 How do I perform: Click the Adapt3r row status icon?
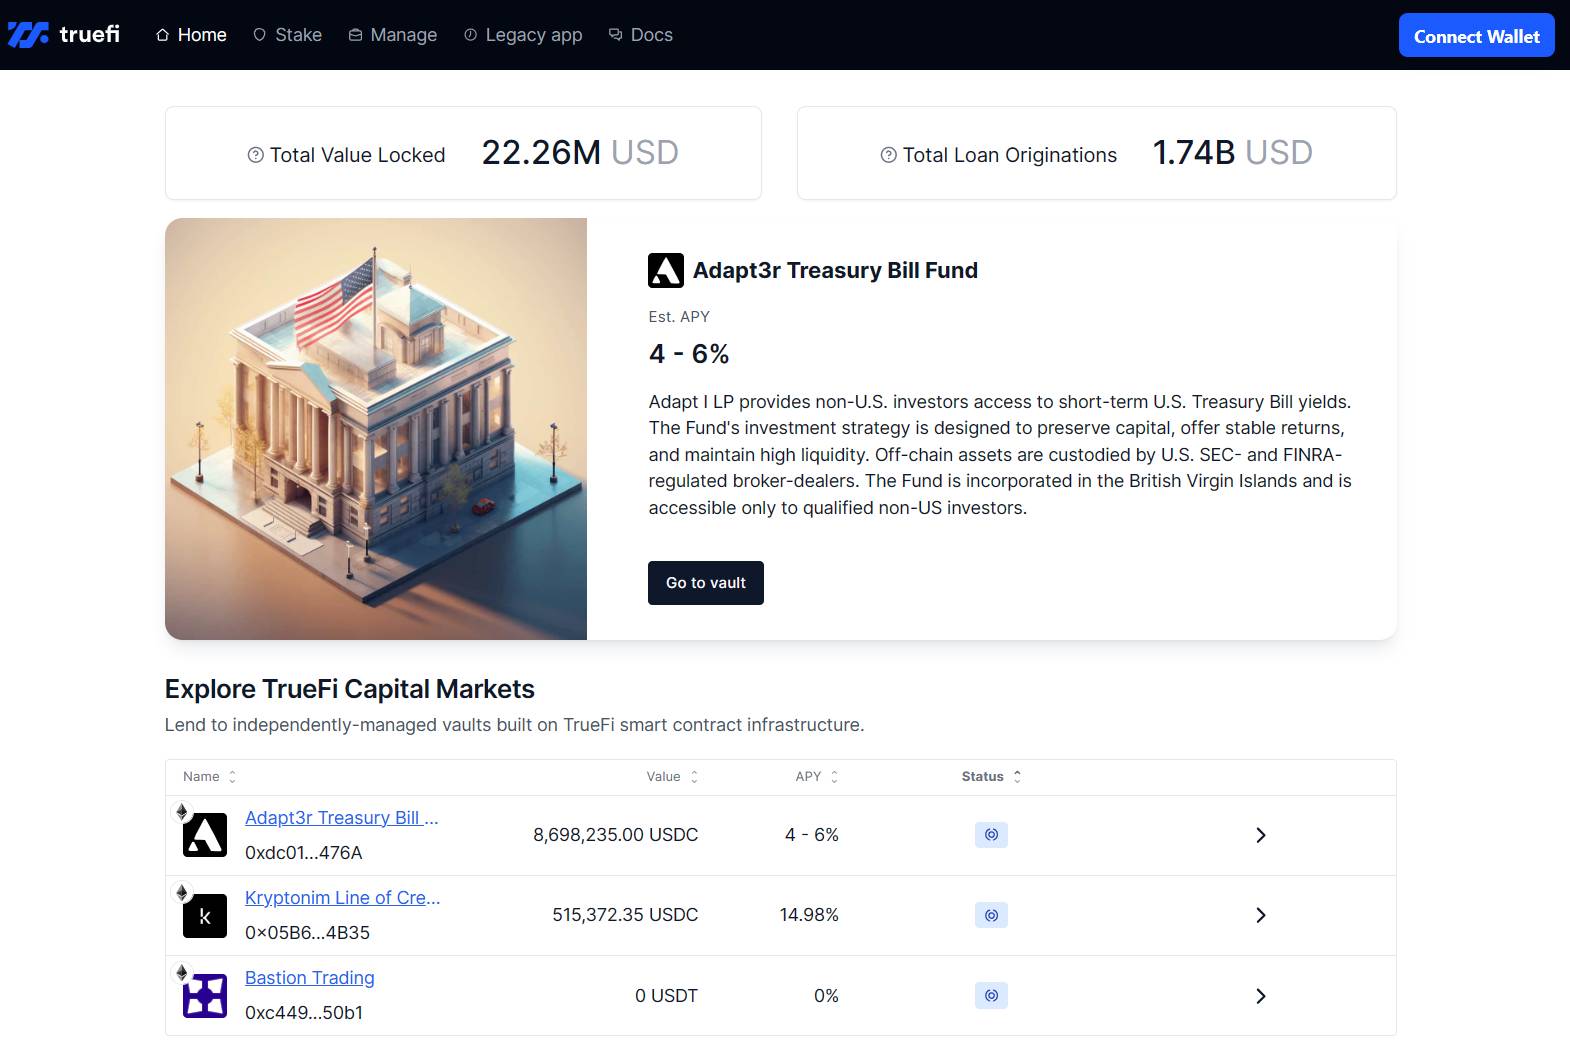click(x=991, y=835)
